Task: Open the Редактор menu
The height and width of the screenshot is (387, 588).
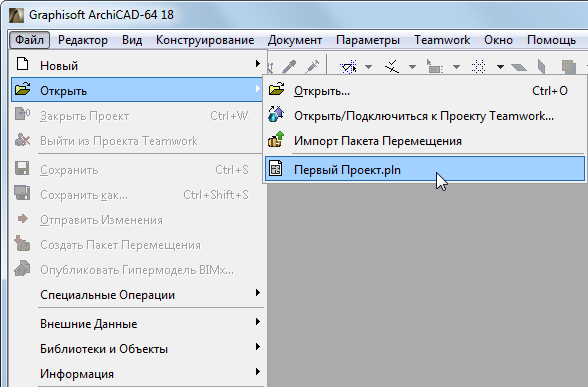Action: point(82,40)
